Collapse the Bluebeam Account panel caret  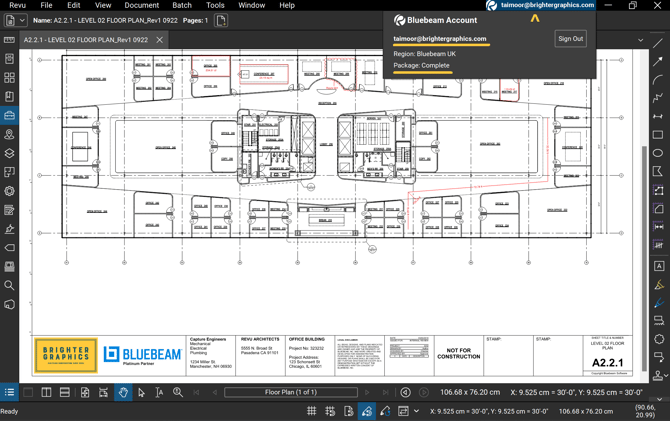click(x=535, y=18)
